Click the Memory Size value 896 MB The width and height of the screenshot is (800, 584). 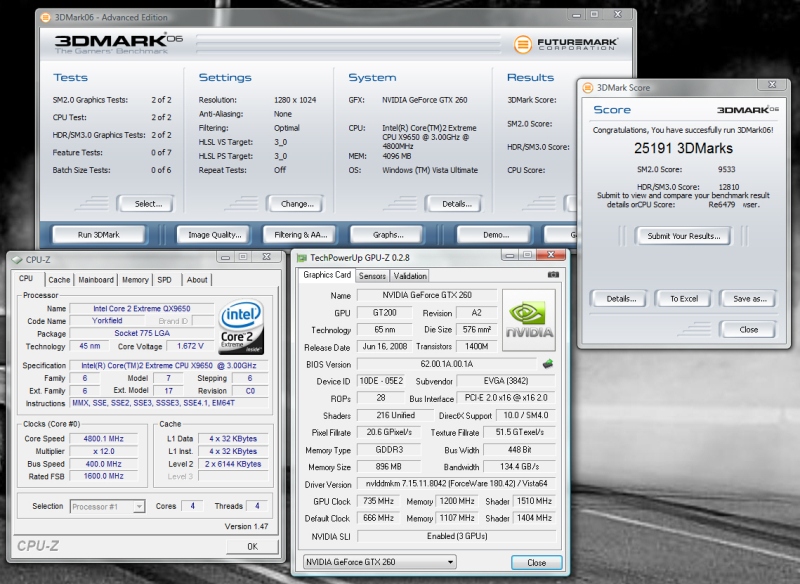coord(388,467)
